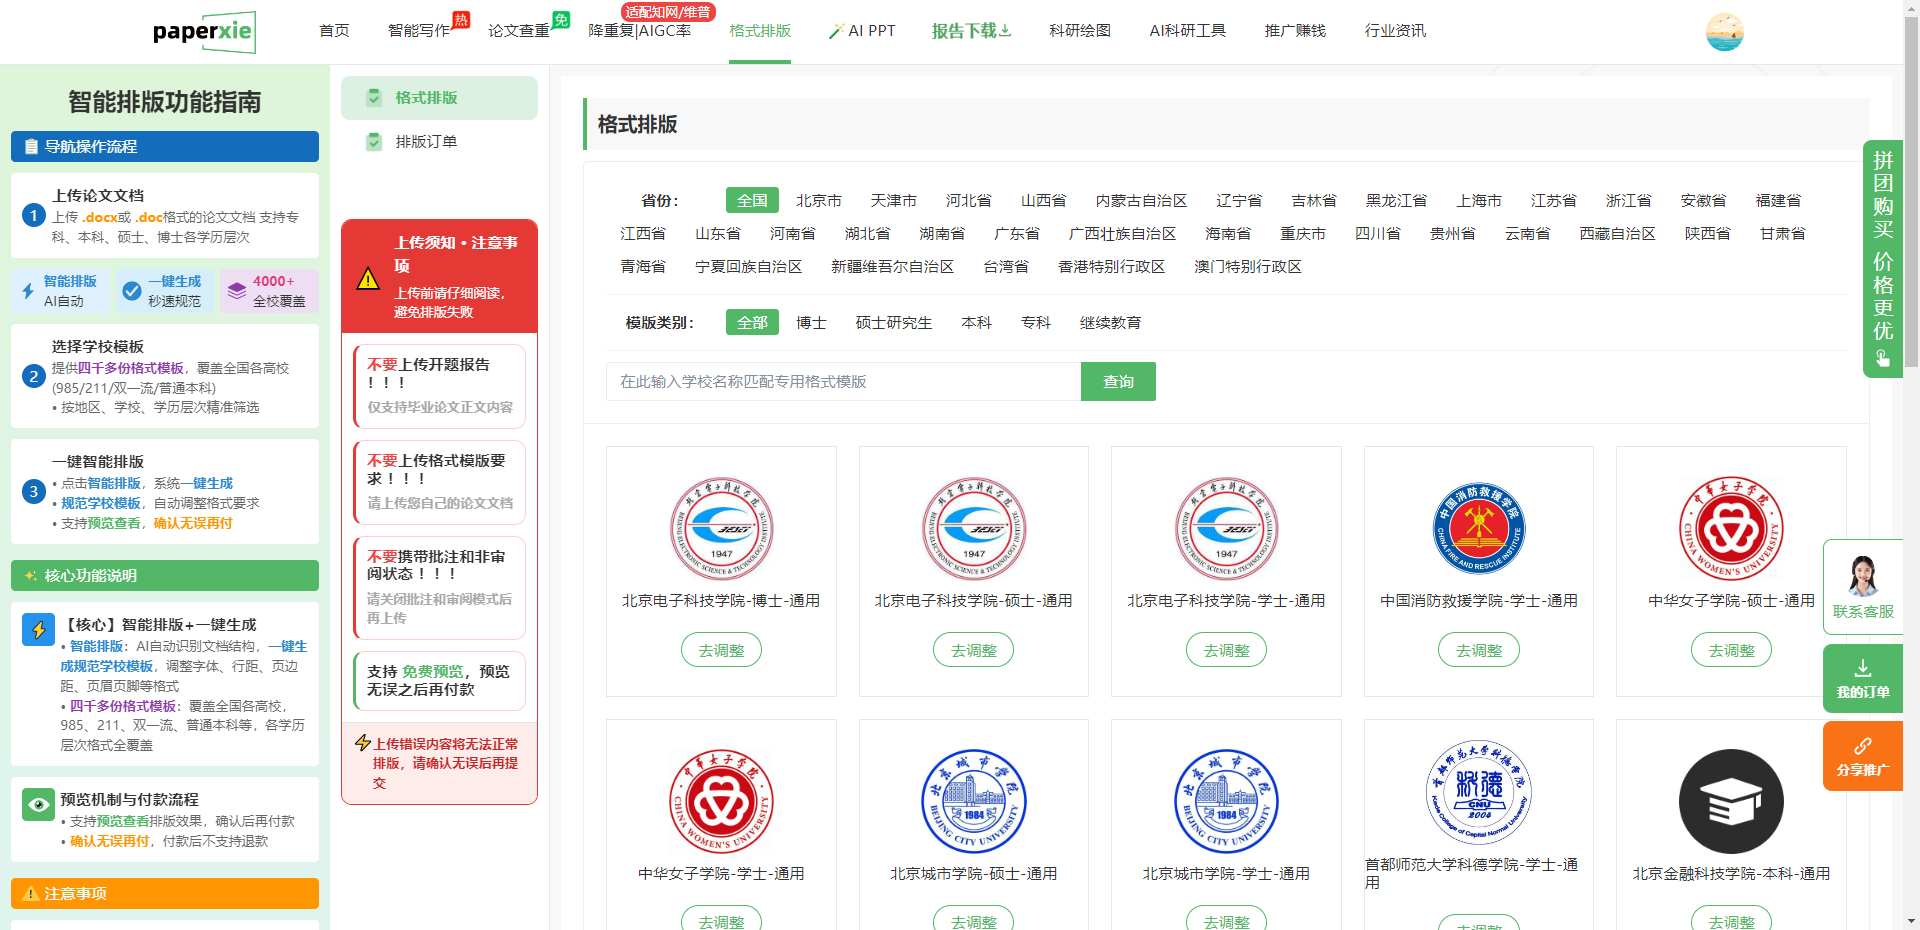Click the eye icon for 预览机制与付款流程
The height and width of the screenshot is (930, 1920).
click(x=38, y=804)
